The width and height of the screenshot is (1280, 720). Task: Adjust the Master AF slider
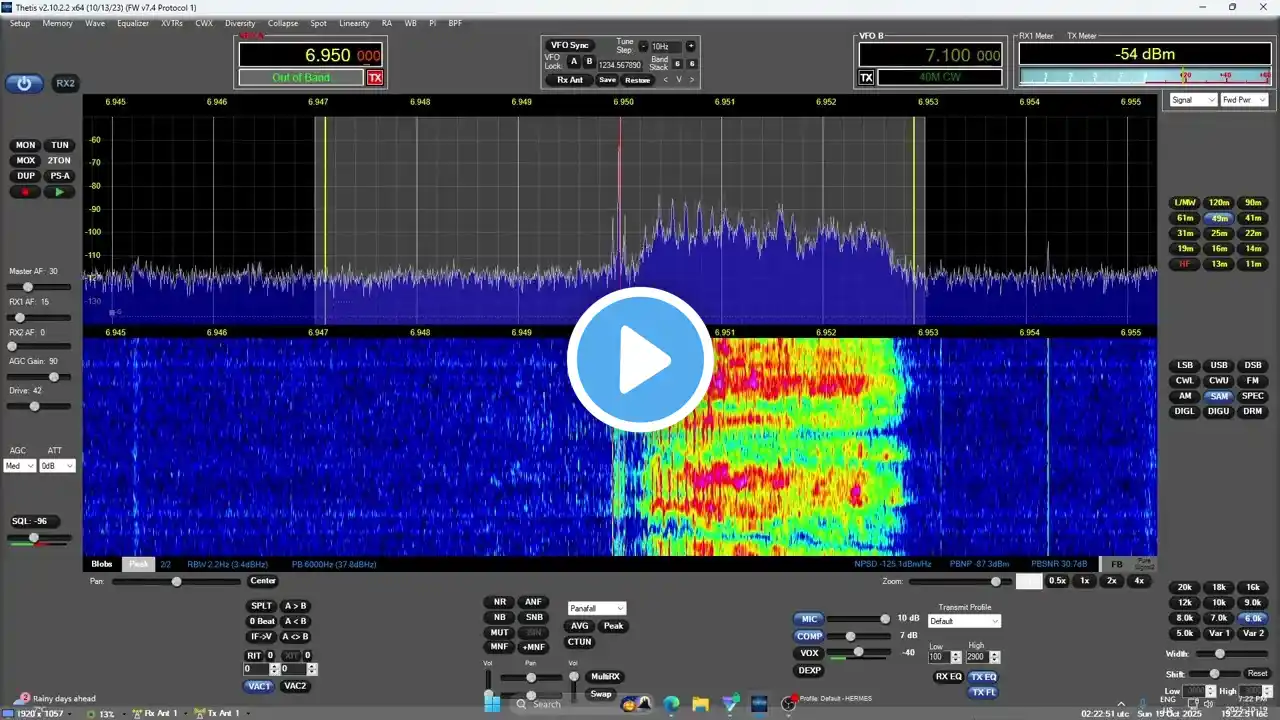[28, 287]
